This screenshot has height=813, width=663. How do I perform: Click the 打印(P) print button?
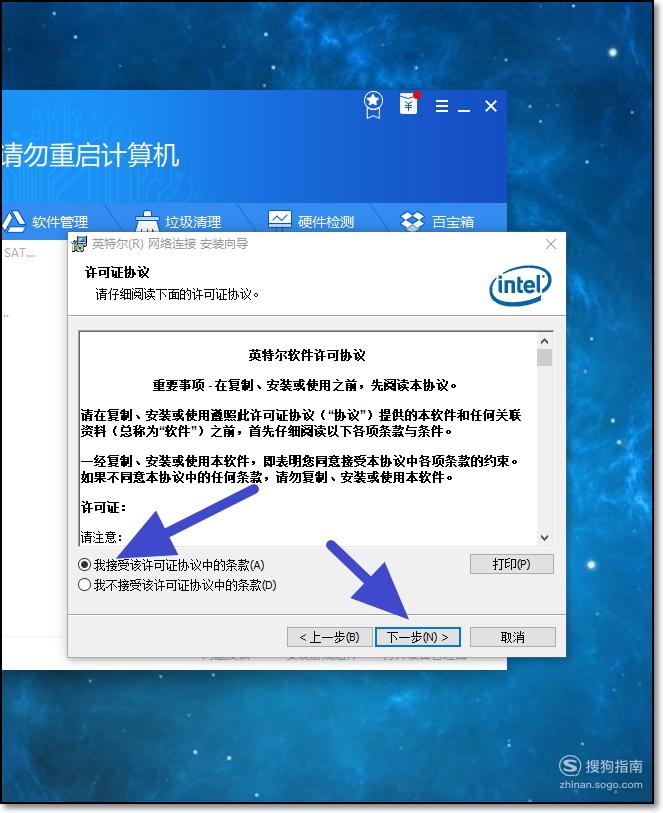point(512,564)
